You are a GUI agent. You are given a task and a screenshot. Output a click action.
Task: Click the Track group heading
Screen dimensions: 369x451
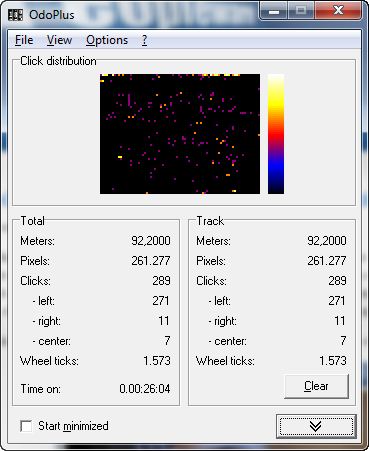coord(210,221)
